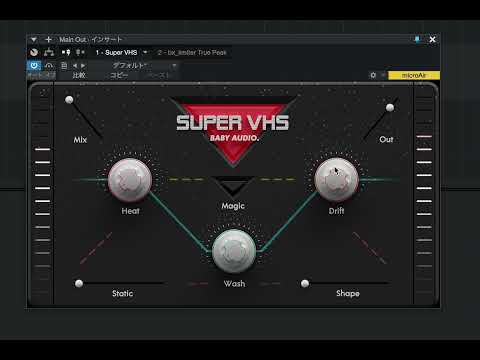Click the コピー copy button
The width and height of the screenshot is (480, 360).
point(119,75)
